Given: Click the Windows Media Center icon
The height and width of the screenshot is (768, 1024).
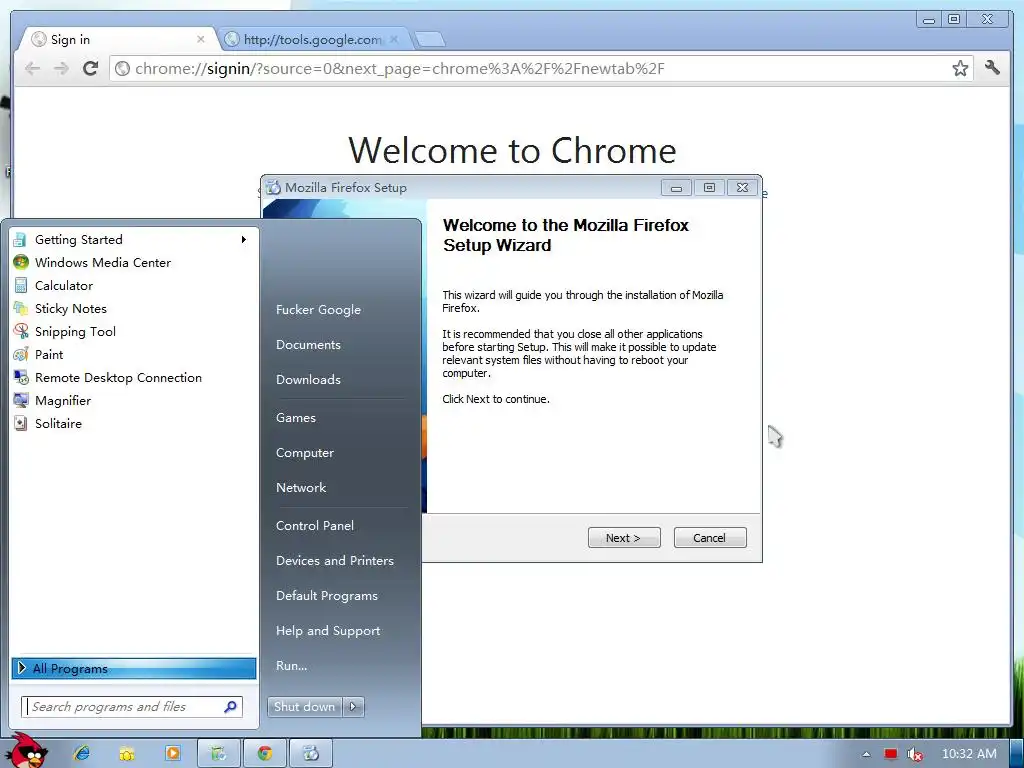Looking at the screenshot, I should [21, 263].
